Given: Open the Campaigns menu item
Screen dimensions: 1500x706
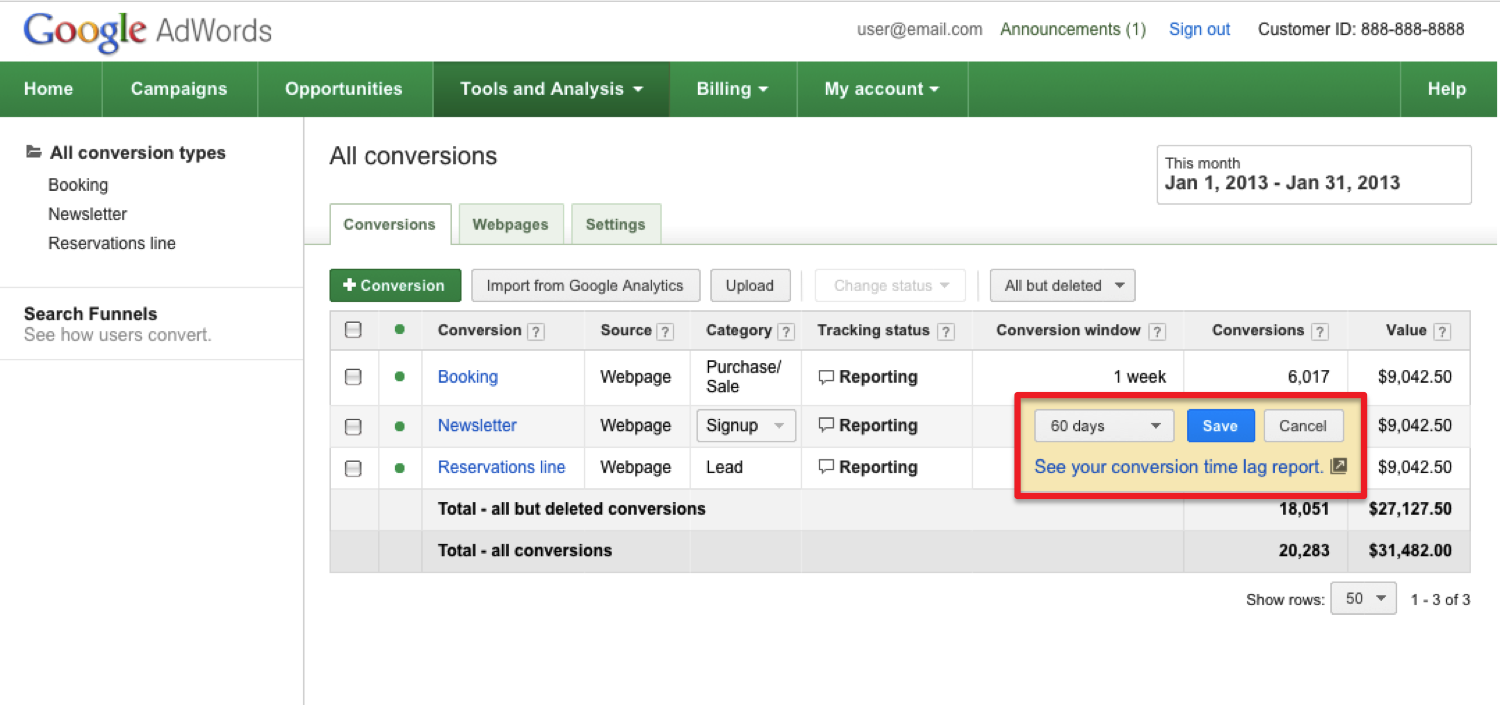Looking at the screenshot, I should [x=179, y=89].
